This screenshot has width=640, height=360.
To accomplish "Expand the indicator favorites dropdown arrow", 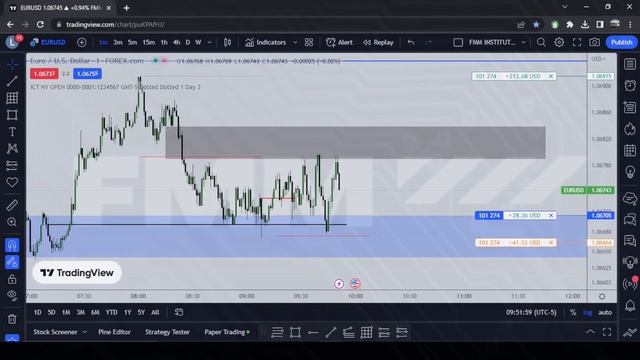I will click(x=295, y=42).
